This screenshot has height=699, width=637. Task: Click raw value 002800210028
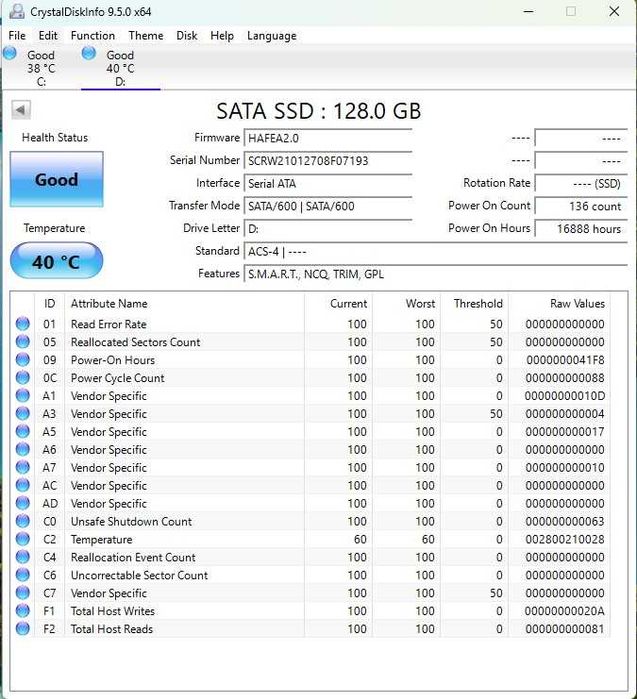(565, 539)
